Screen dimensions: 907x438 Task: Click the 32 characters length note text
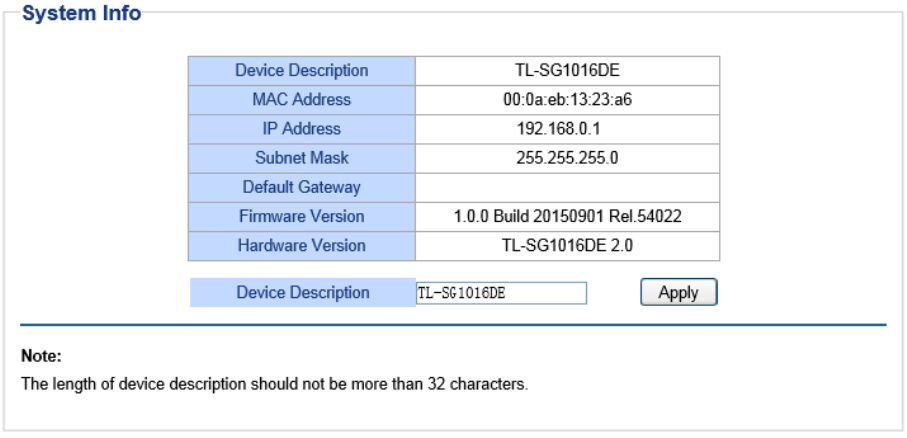(274, 385)
